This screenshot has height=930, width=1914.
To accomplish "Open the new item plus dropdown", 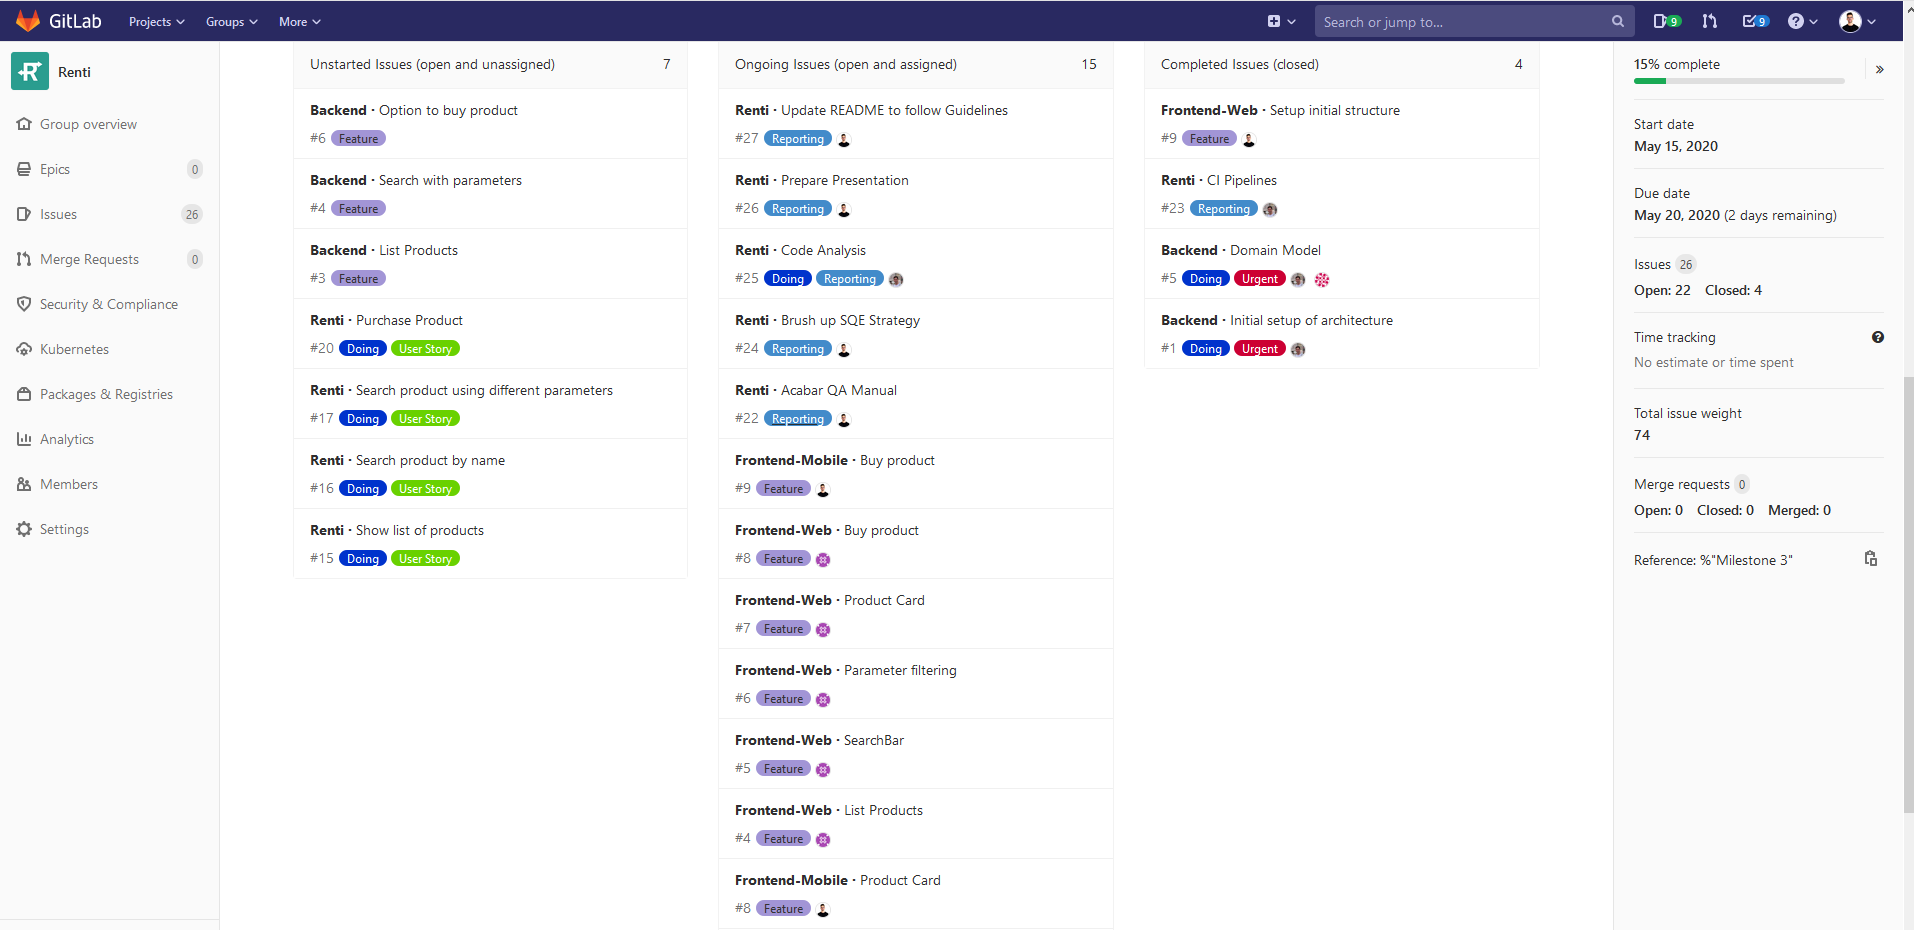I will pyautogui.click(x=1281, y=21).
